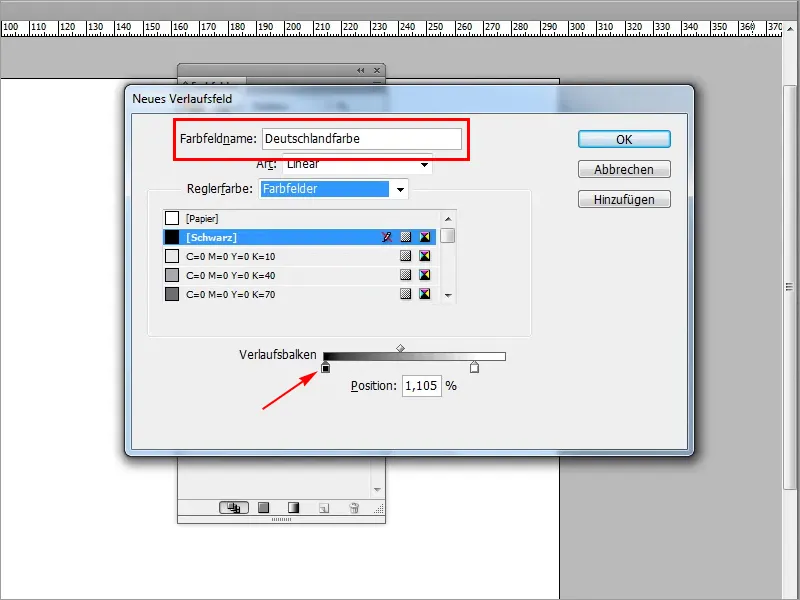Click the trash icon to delete a swatch
The height and width of the screenshot is (600, 800).
353,507
